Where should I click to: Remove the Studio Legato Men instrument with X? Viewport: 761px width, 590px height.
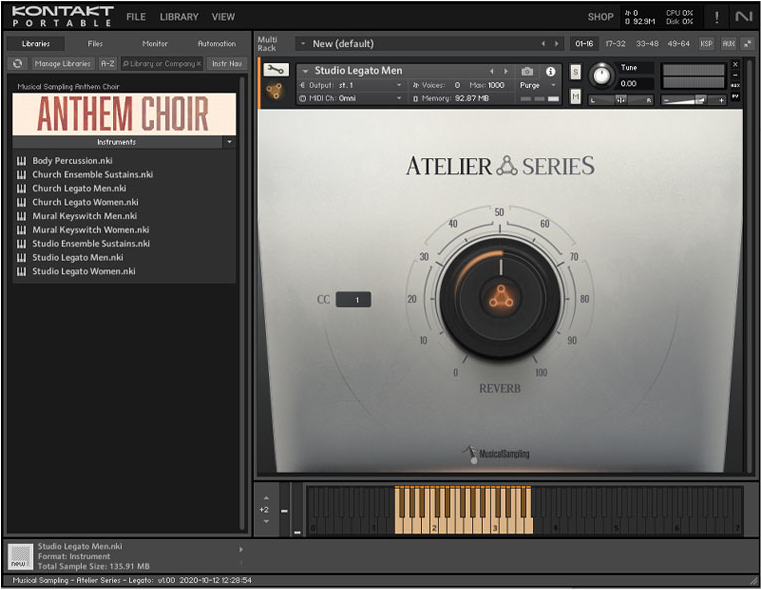(735, 64)
